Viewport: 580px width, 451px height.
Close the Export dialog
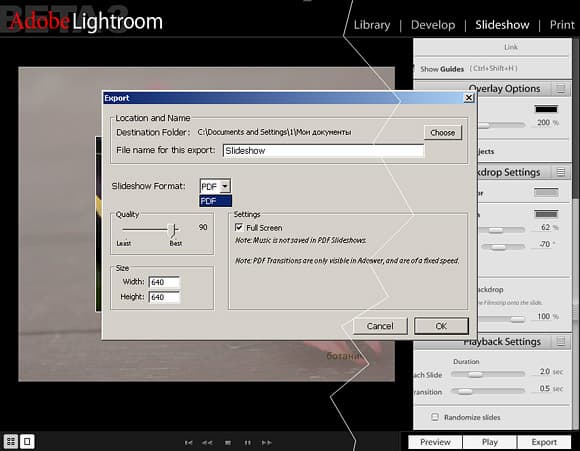[x=469, y=98]
